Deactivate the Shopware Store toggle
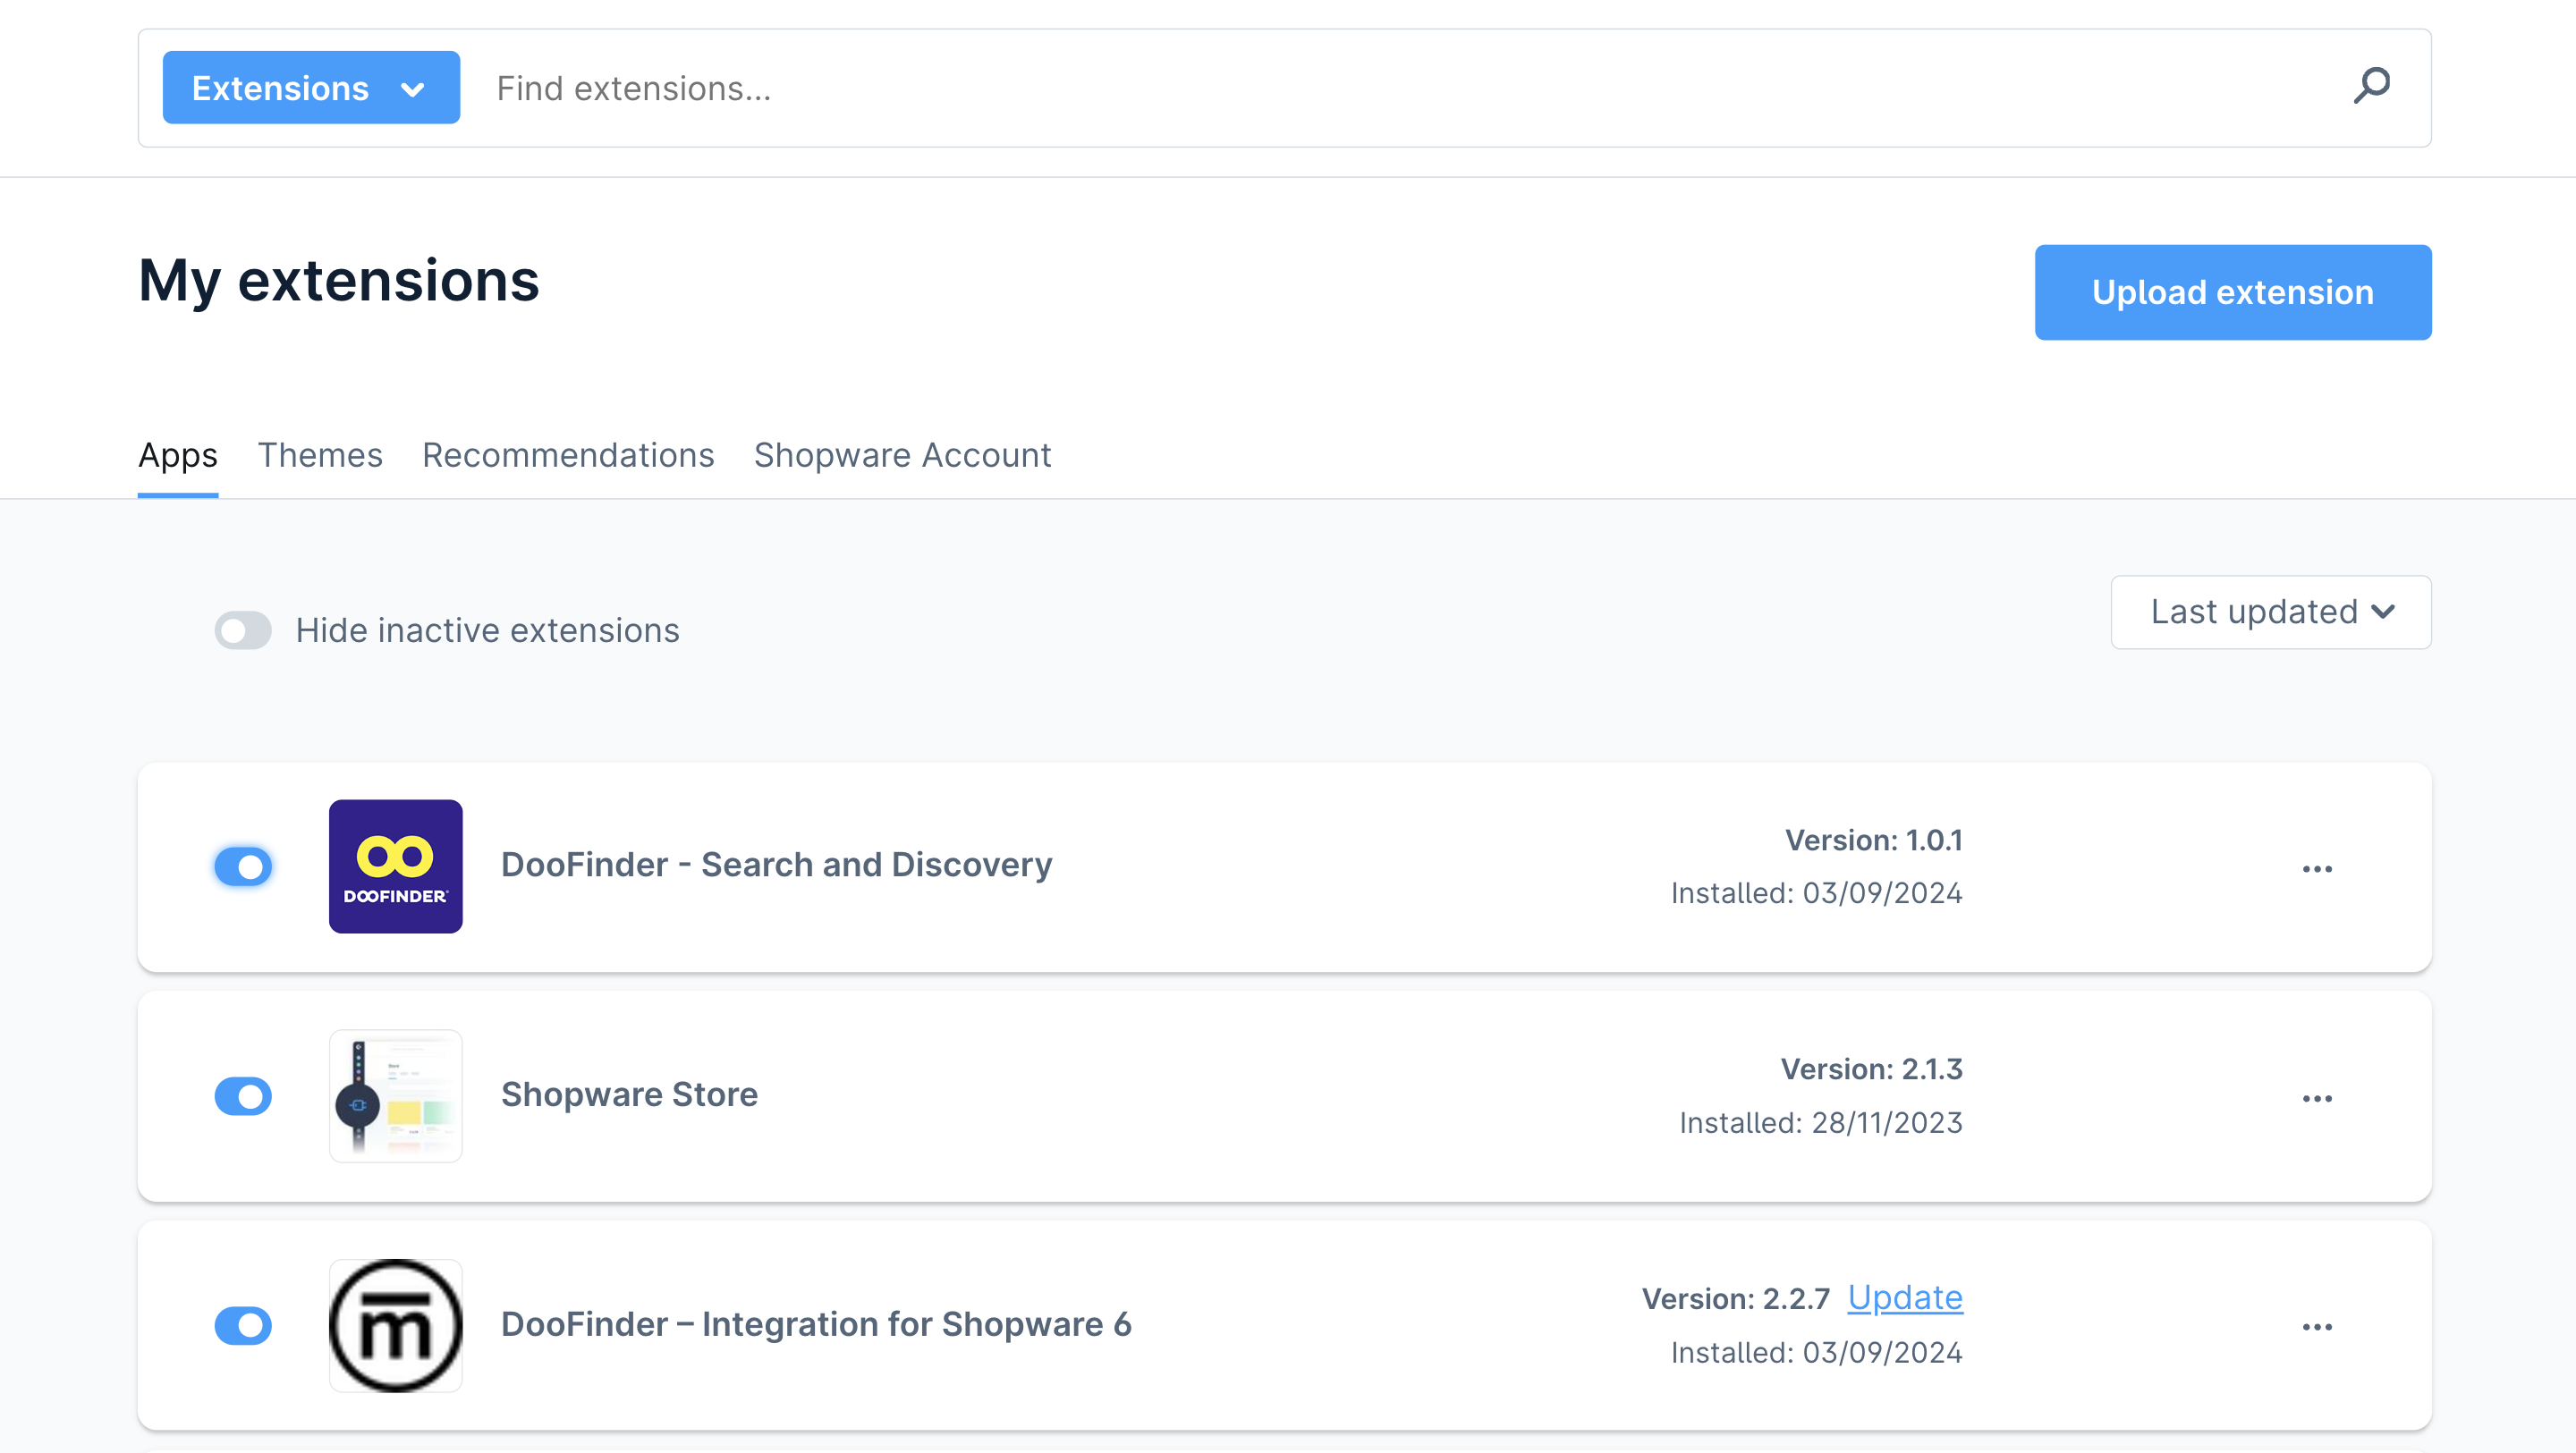 click(243, 1096)
